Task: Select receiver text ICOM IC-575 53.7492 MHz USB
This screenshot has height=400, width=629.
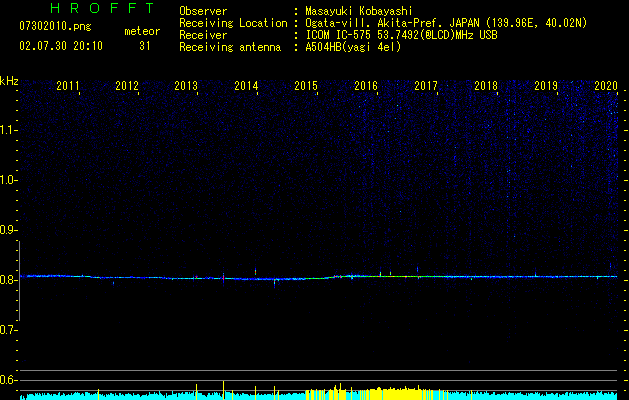Action: 401,35
